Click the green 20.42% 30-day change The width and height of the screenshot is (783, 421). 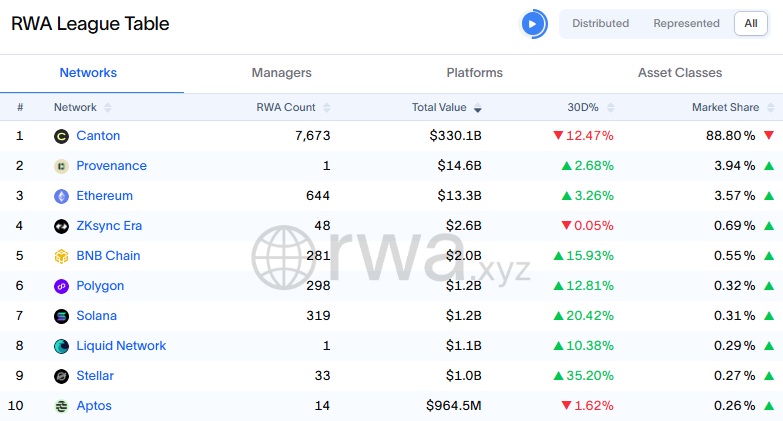click(583, 316)
